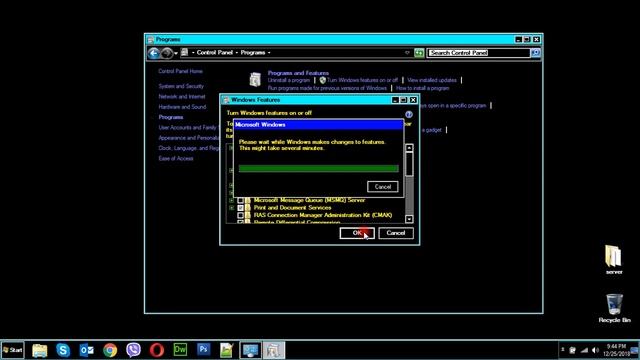Click Cancel beside OK in Windows Features
640x360 pixels.
[x=396, y=233]
